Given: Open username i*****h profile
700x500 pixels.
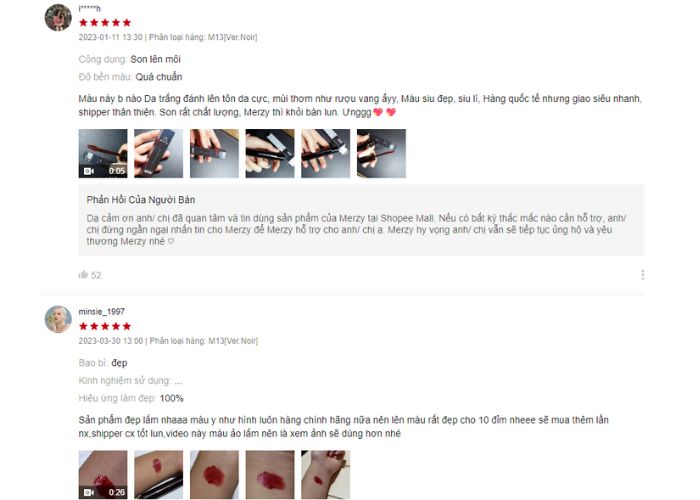Looking at the screenshot, I should tap(89, 8).
